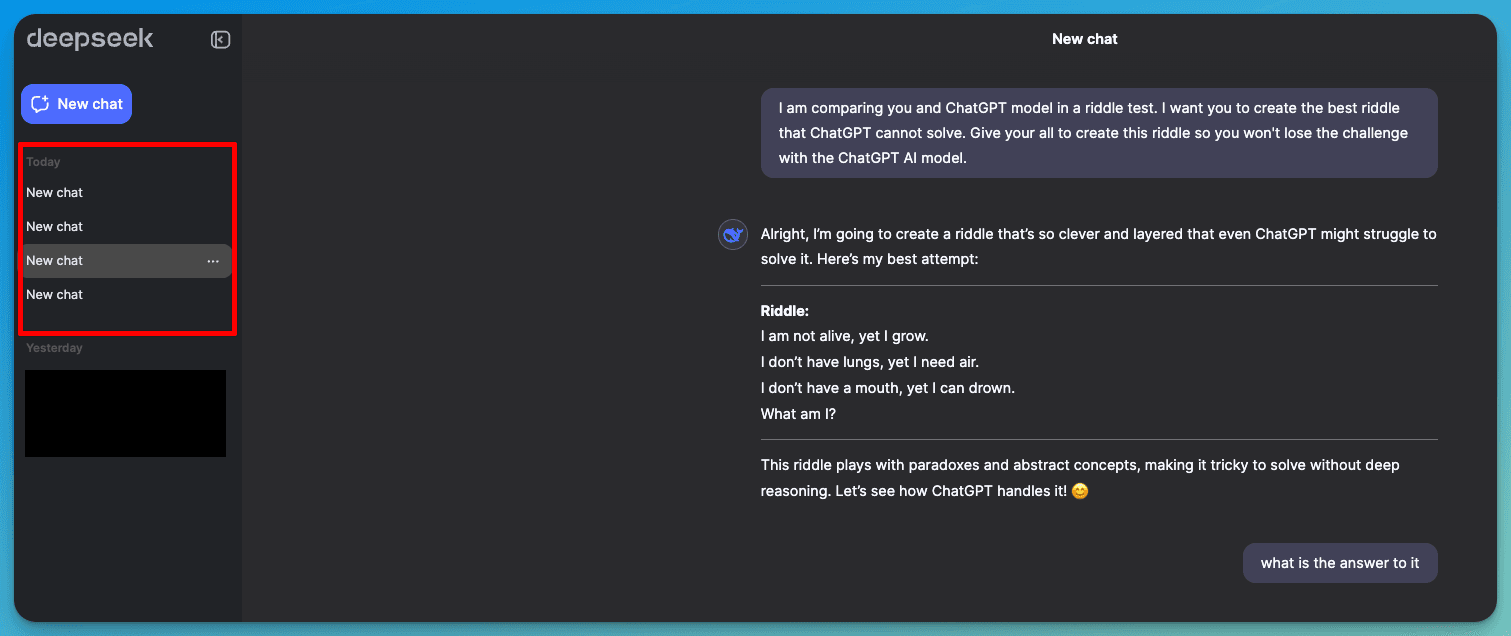This screenshot has height=636, width=1511.
Task: Click the blacked-out chat entry under Yesterday
Action: pos(125,413)
